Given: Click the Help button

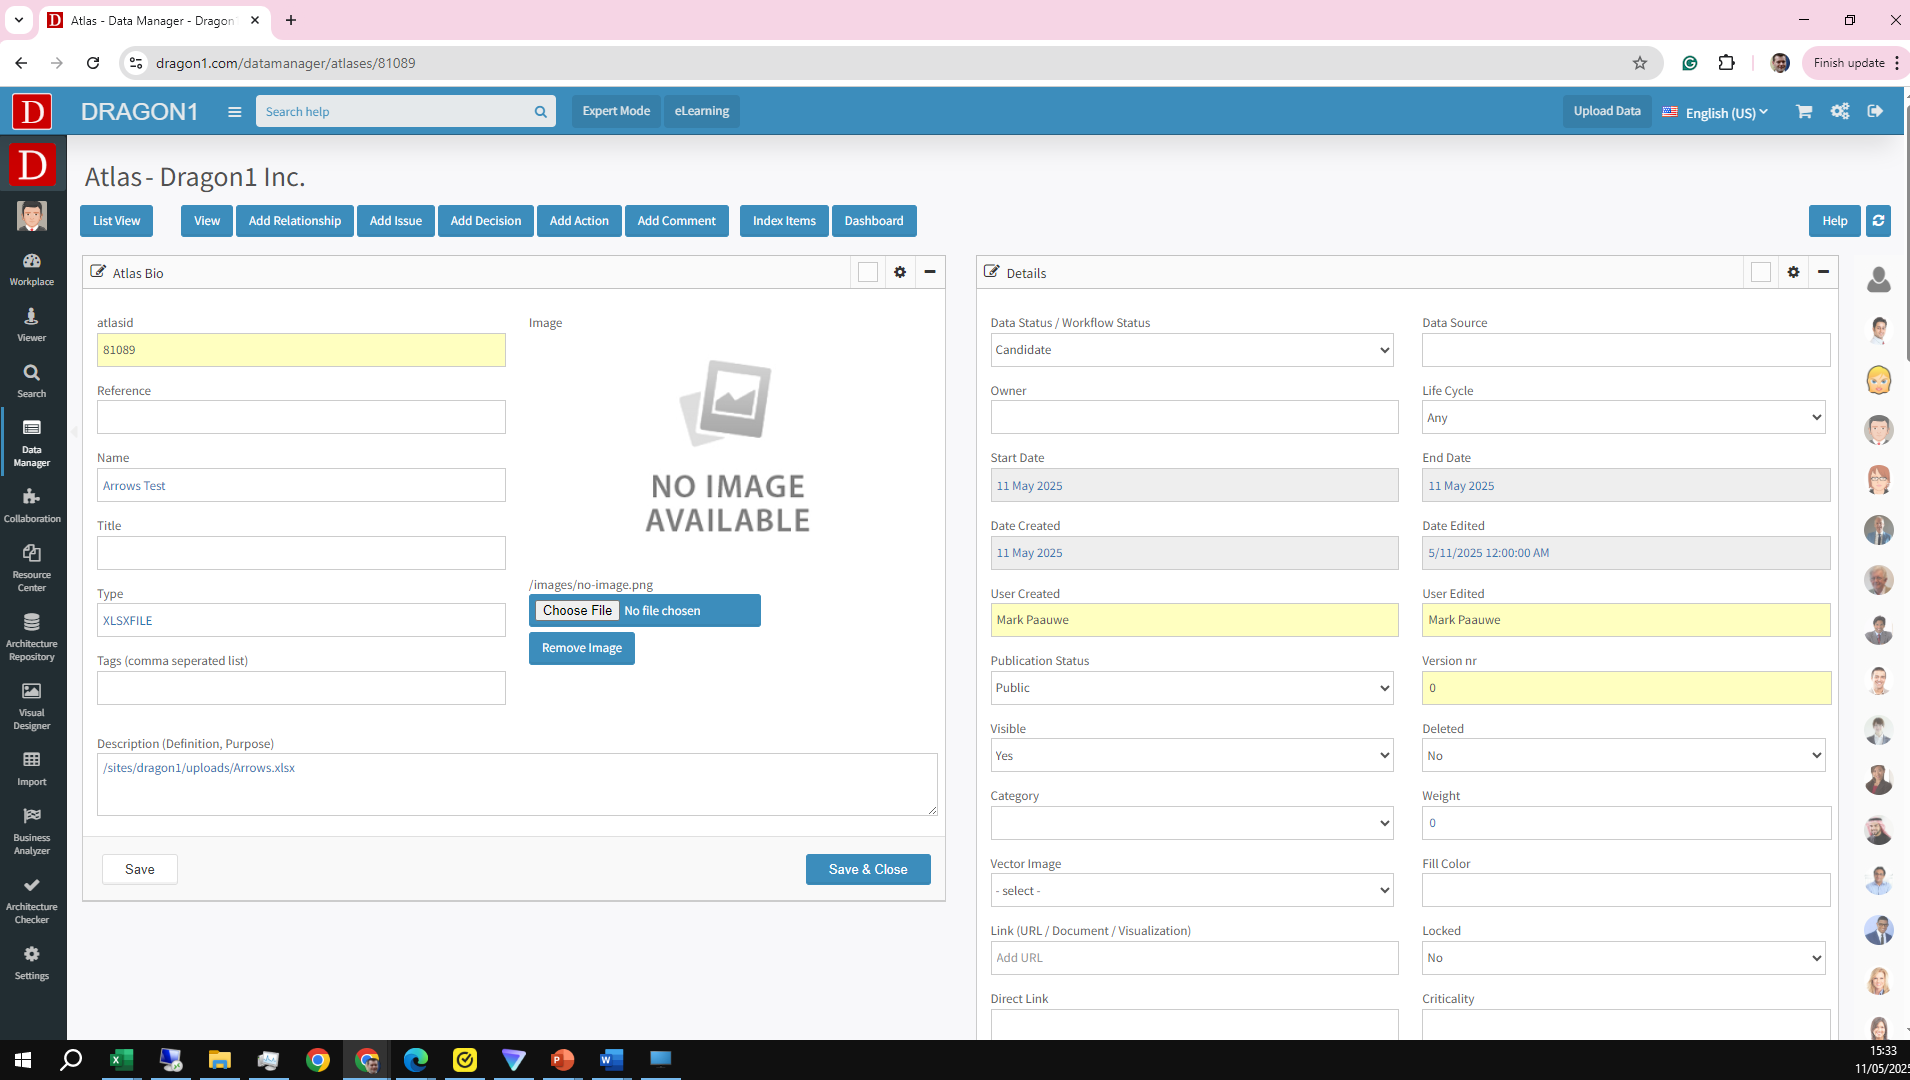Looking at the screenshot, I should pyautogui.click(x=1835, y=221).
